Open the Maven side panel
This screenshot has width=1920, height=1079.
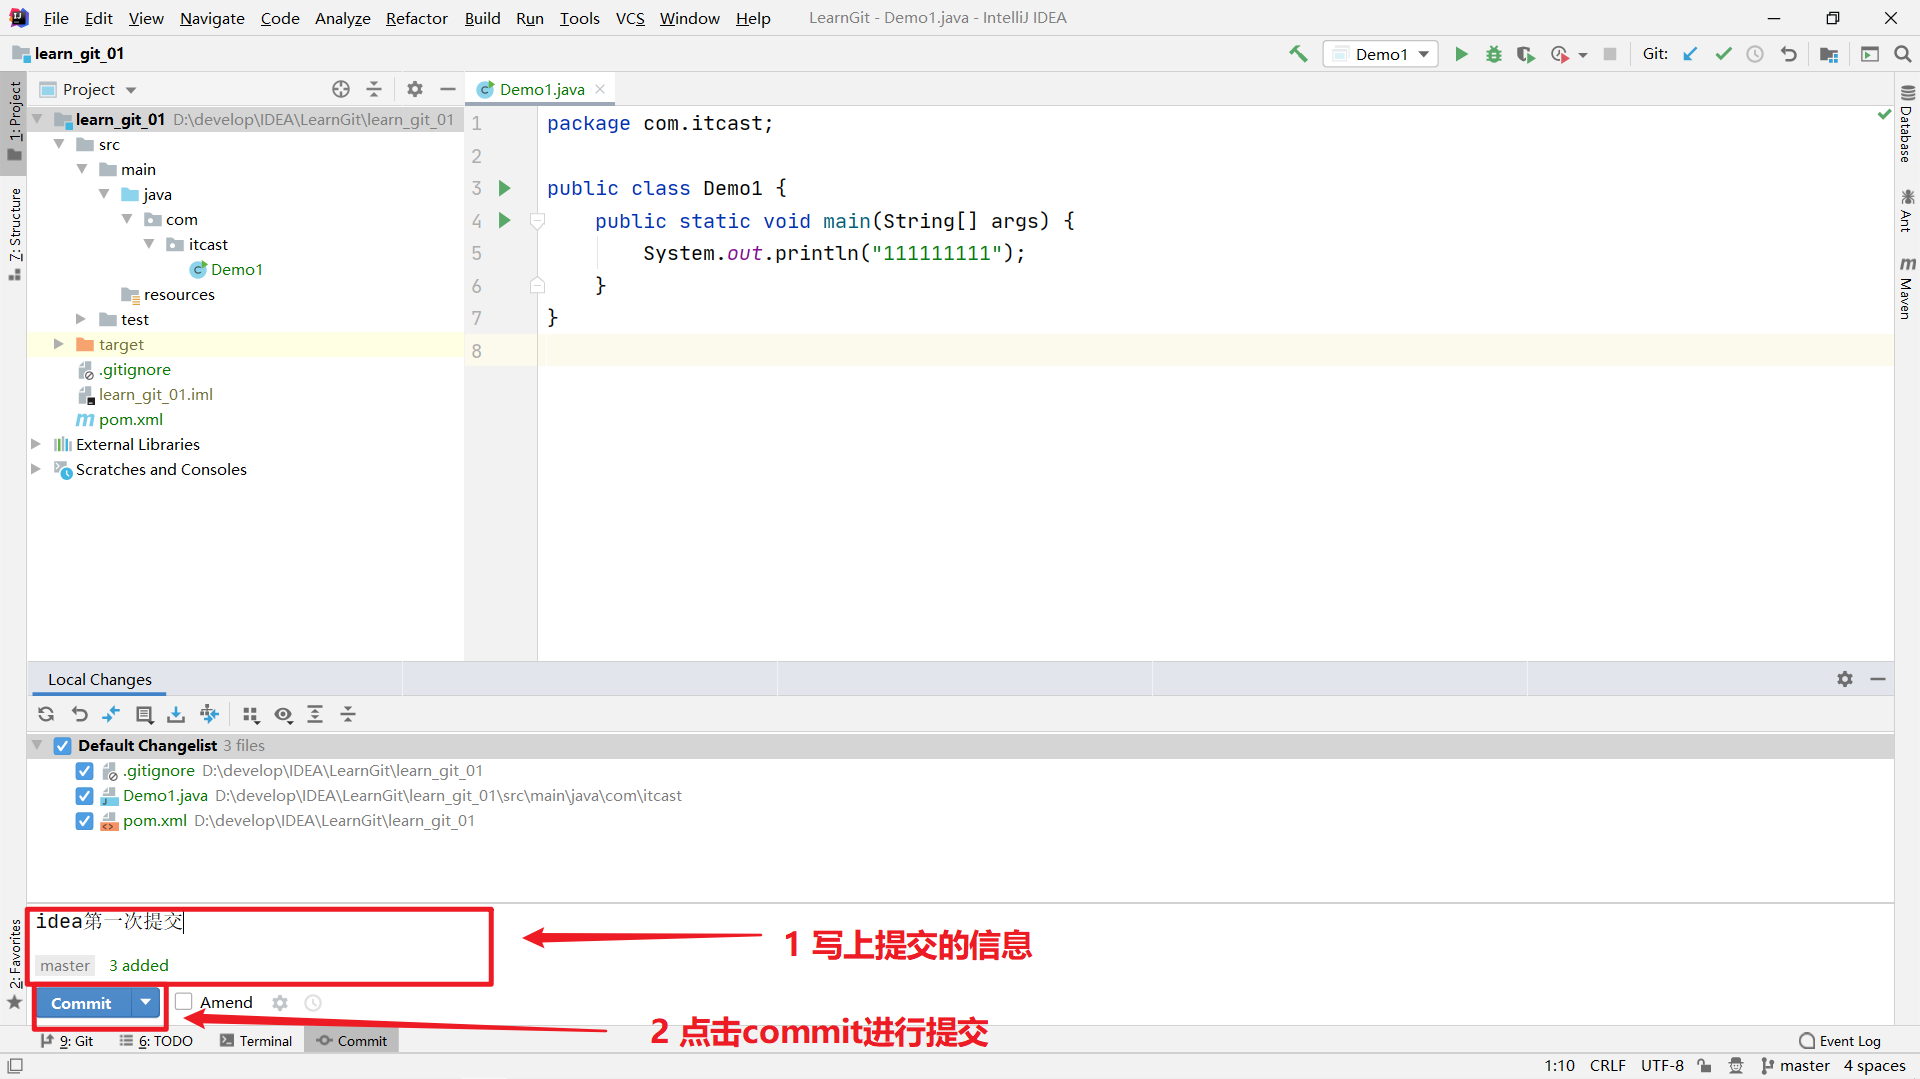click(x=1907, y=288)
